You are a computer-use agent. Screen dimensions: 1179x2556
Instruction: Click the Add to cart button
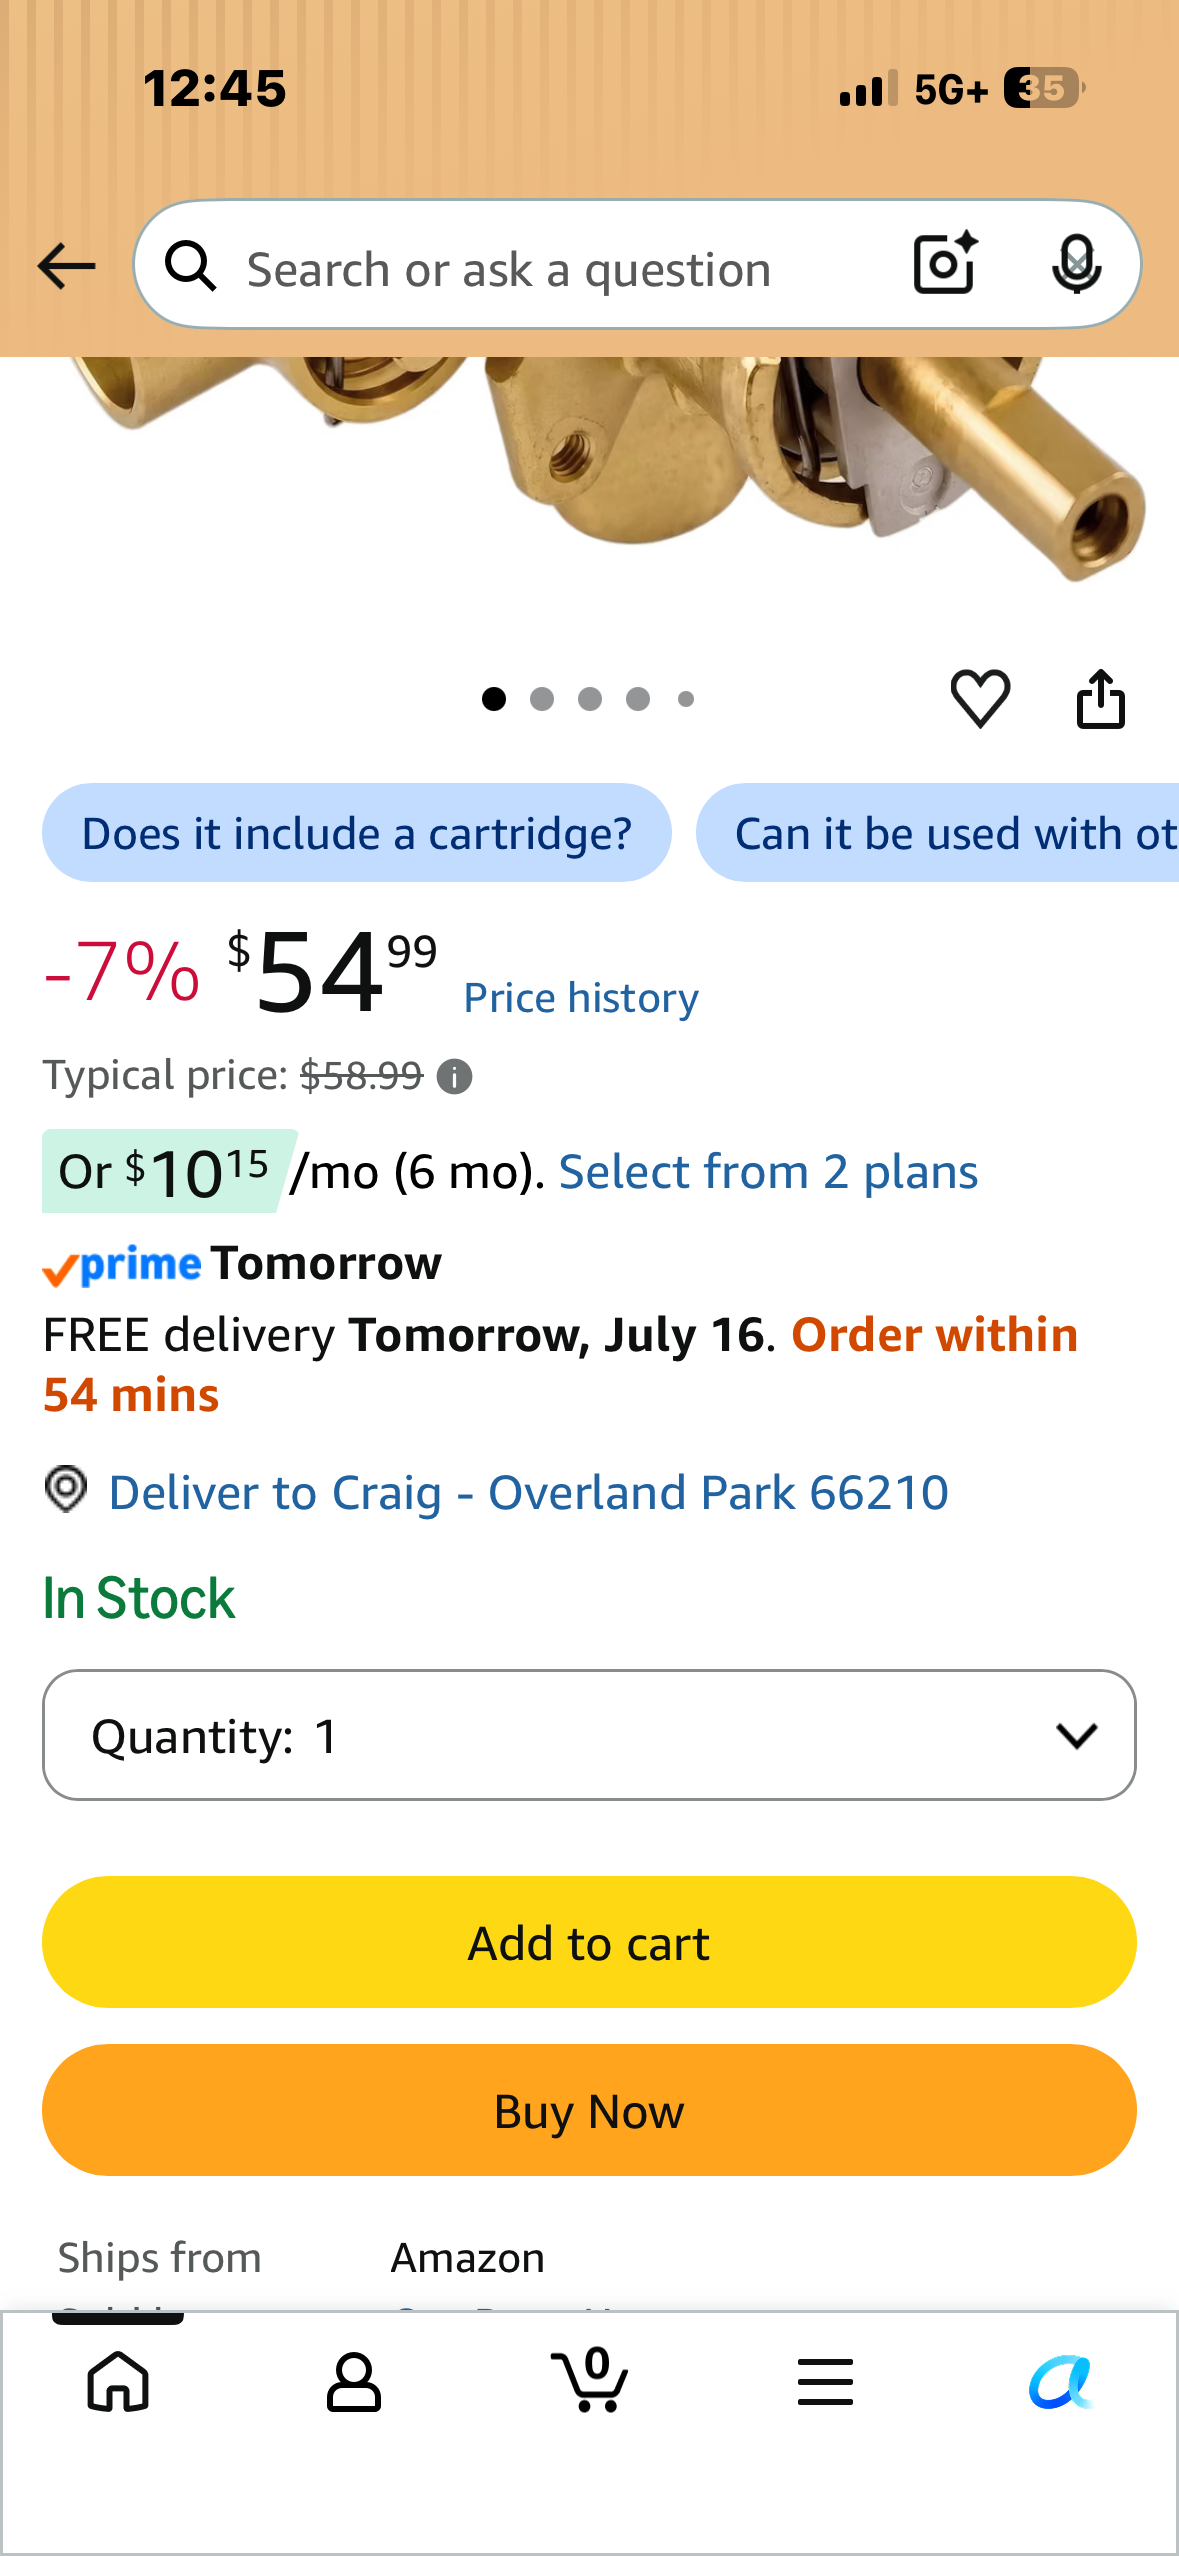coord(589,1942)
